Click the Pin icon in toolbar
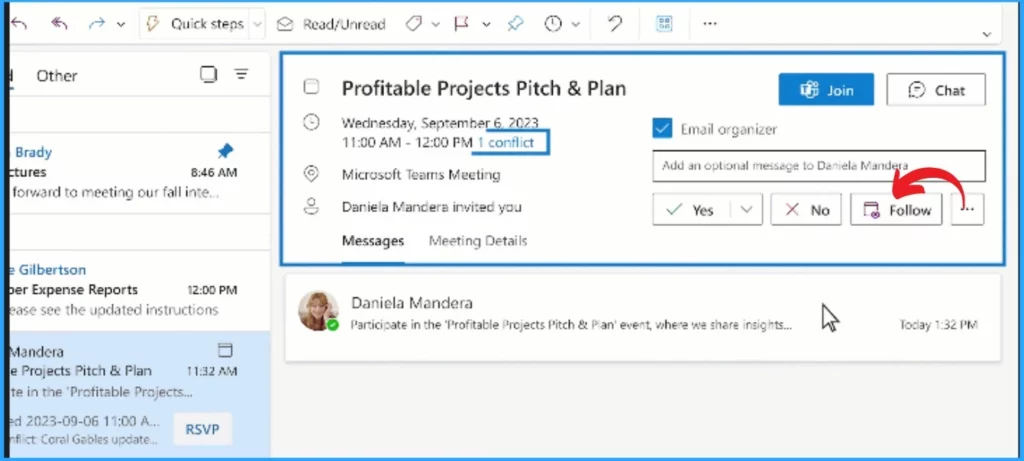 pos(515,24)
